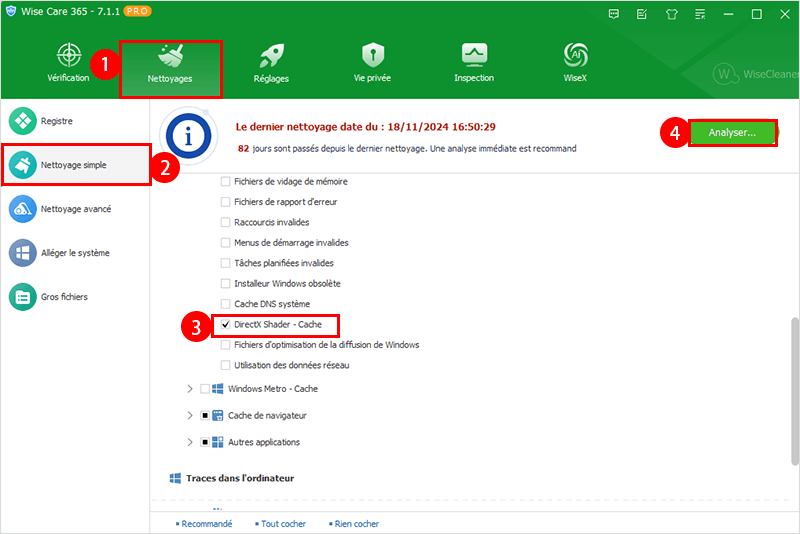Click the Nettoyage avancé sidebar icon
Viewport: 800px width, 534px height.
(22, 209)
